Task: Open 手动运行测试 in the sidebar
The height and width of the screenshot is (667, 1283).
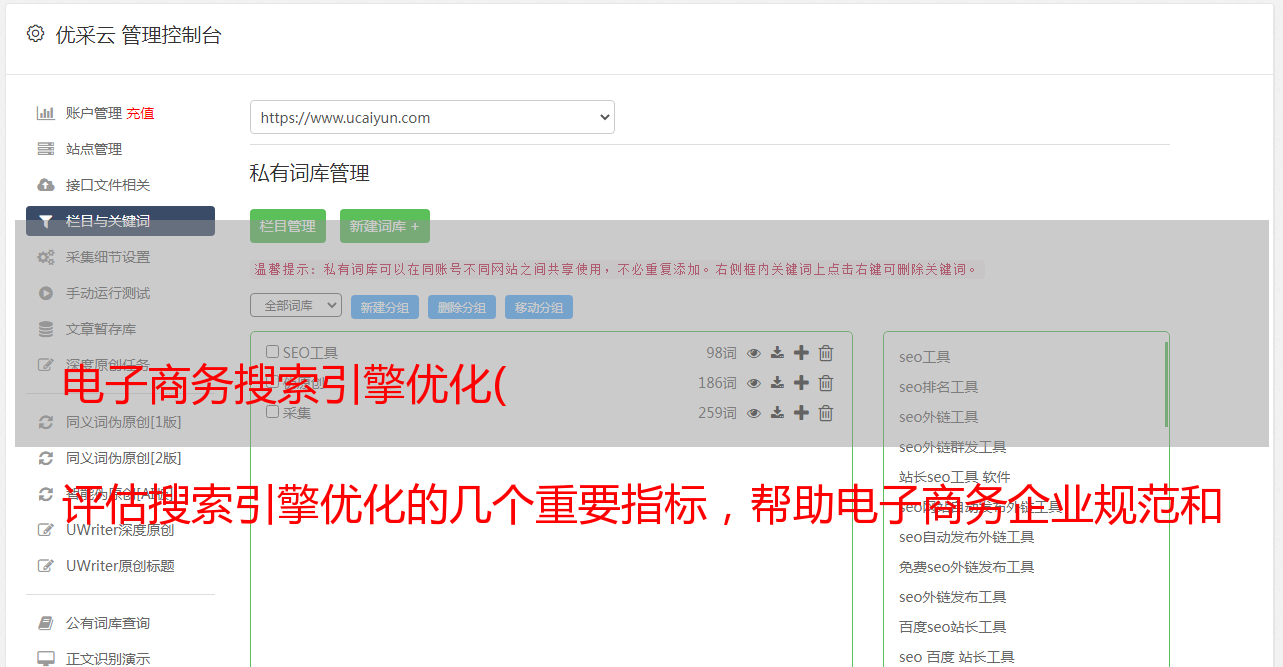Action: [x=108, y=293]
